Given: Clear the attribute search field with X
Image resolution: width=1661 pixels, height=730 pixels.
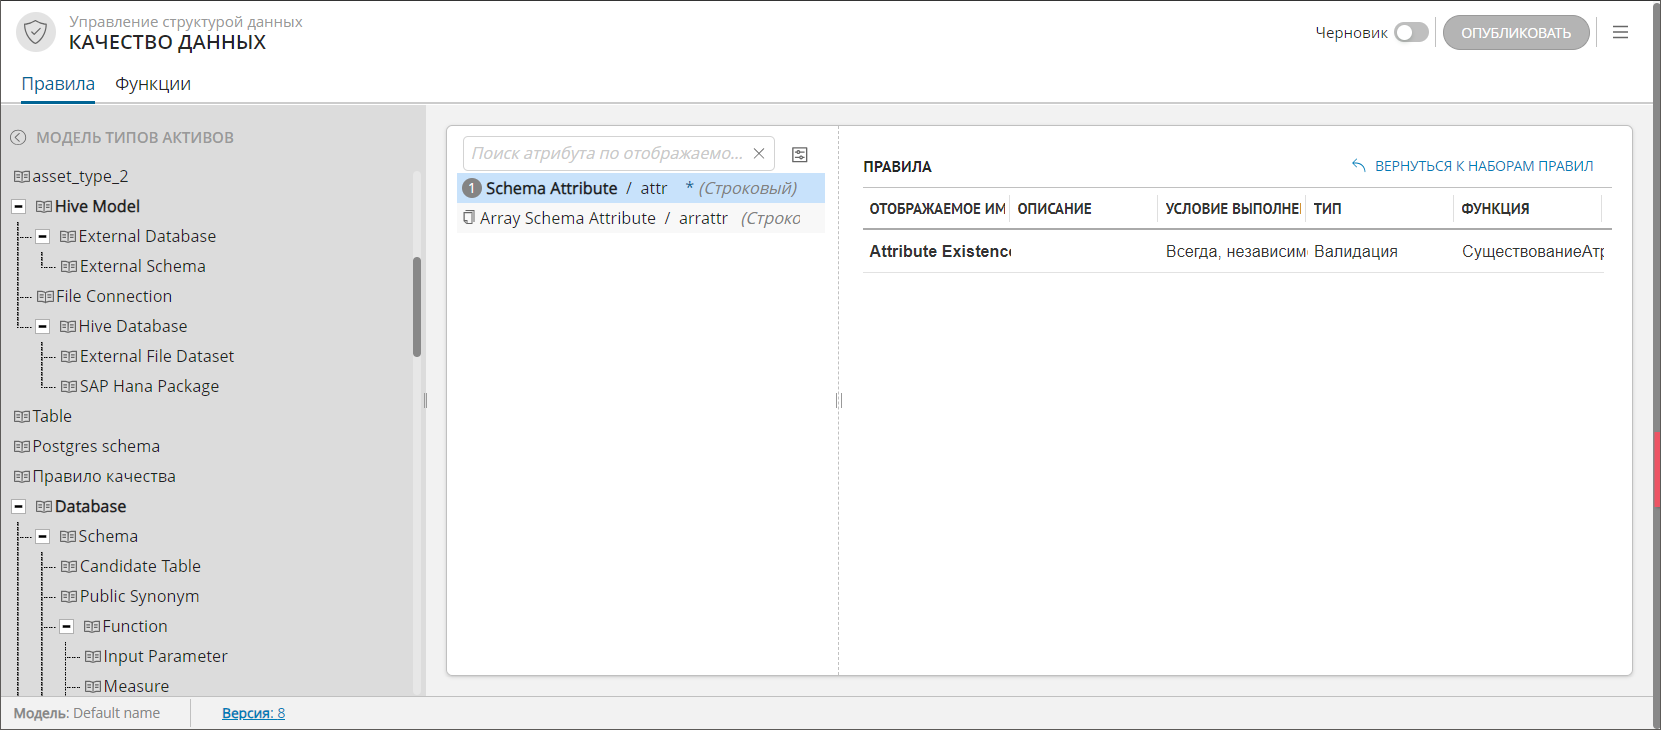Looking at the screenshot, I should [759, 153].
